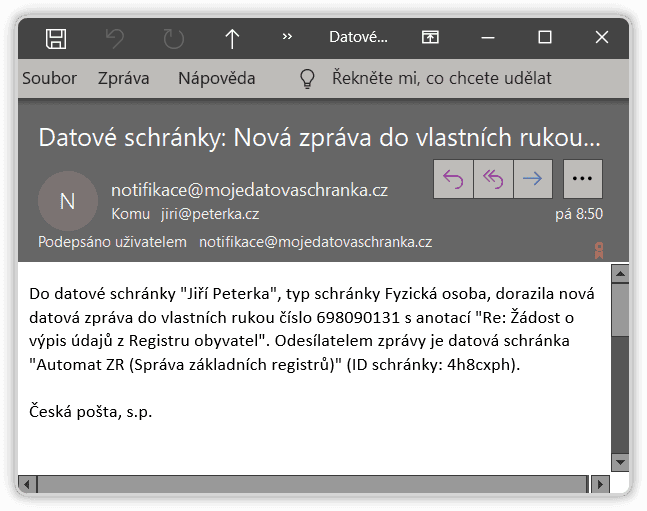Reply to the message
Viewport: 647px width, 511px height.
pyautogui.click(x=453, y=179)
